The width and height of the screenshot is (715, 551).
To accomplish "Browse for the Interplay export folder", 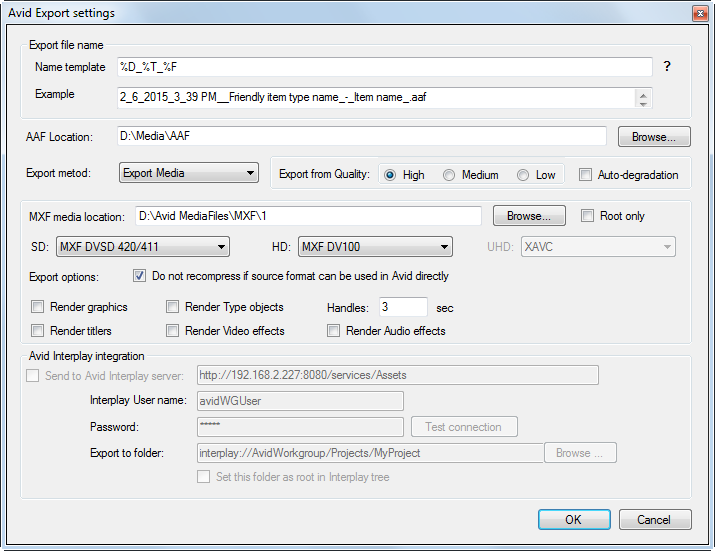I will 580,453.
